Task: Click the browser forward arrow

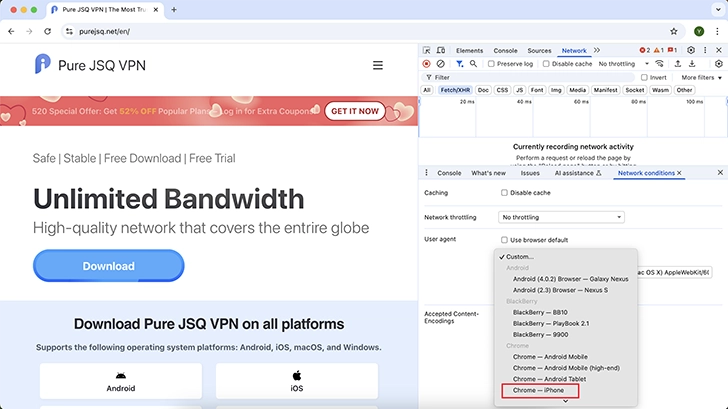Action: tap(29, 32)
